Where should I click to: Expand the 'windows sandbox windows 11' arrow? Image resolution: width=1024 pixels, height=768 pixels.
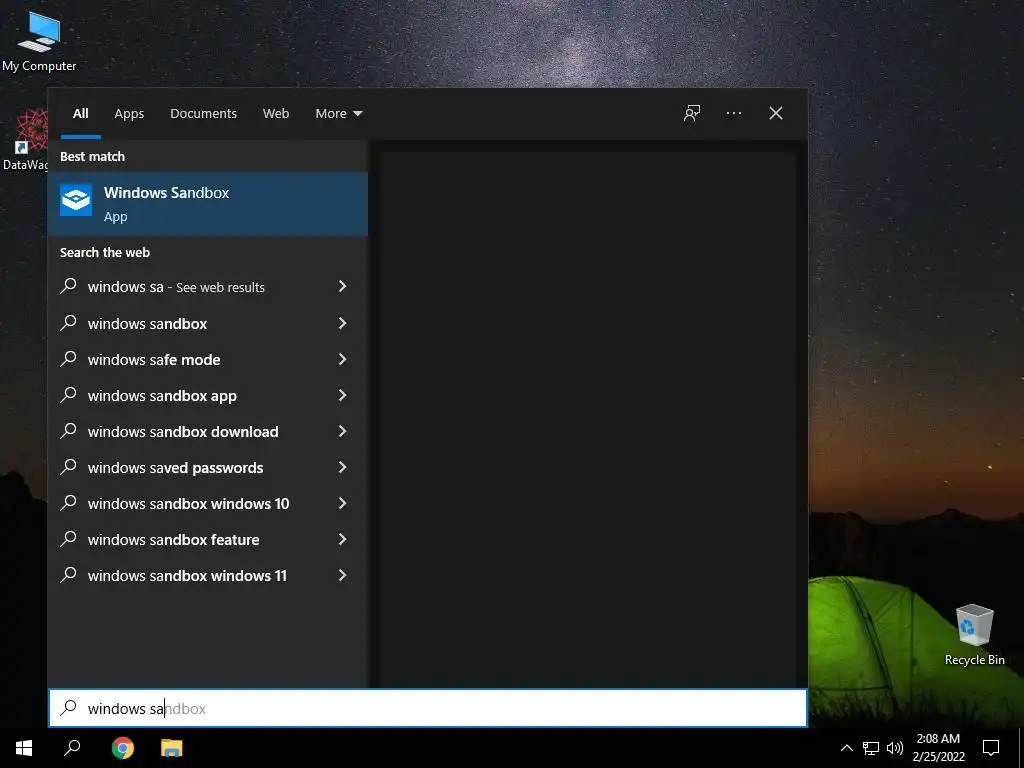tap(342, 575)
